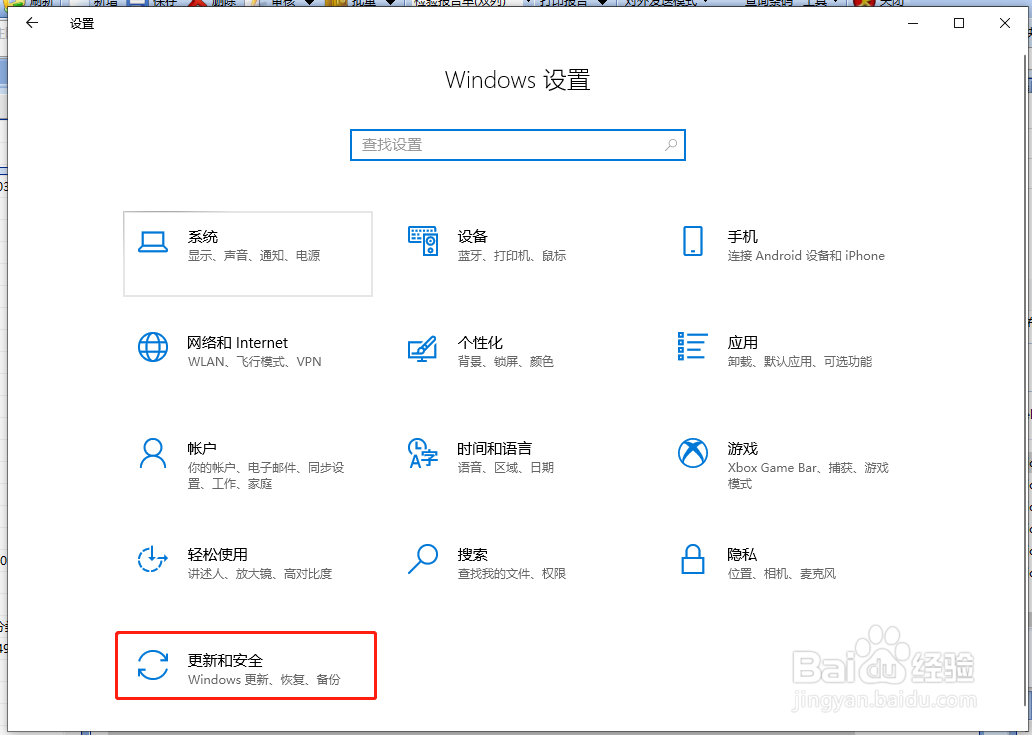Viewport: 1032px width, 735px height.
Task: Open 更新和安全 refresh arrows icon
Action: point(153,665)
